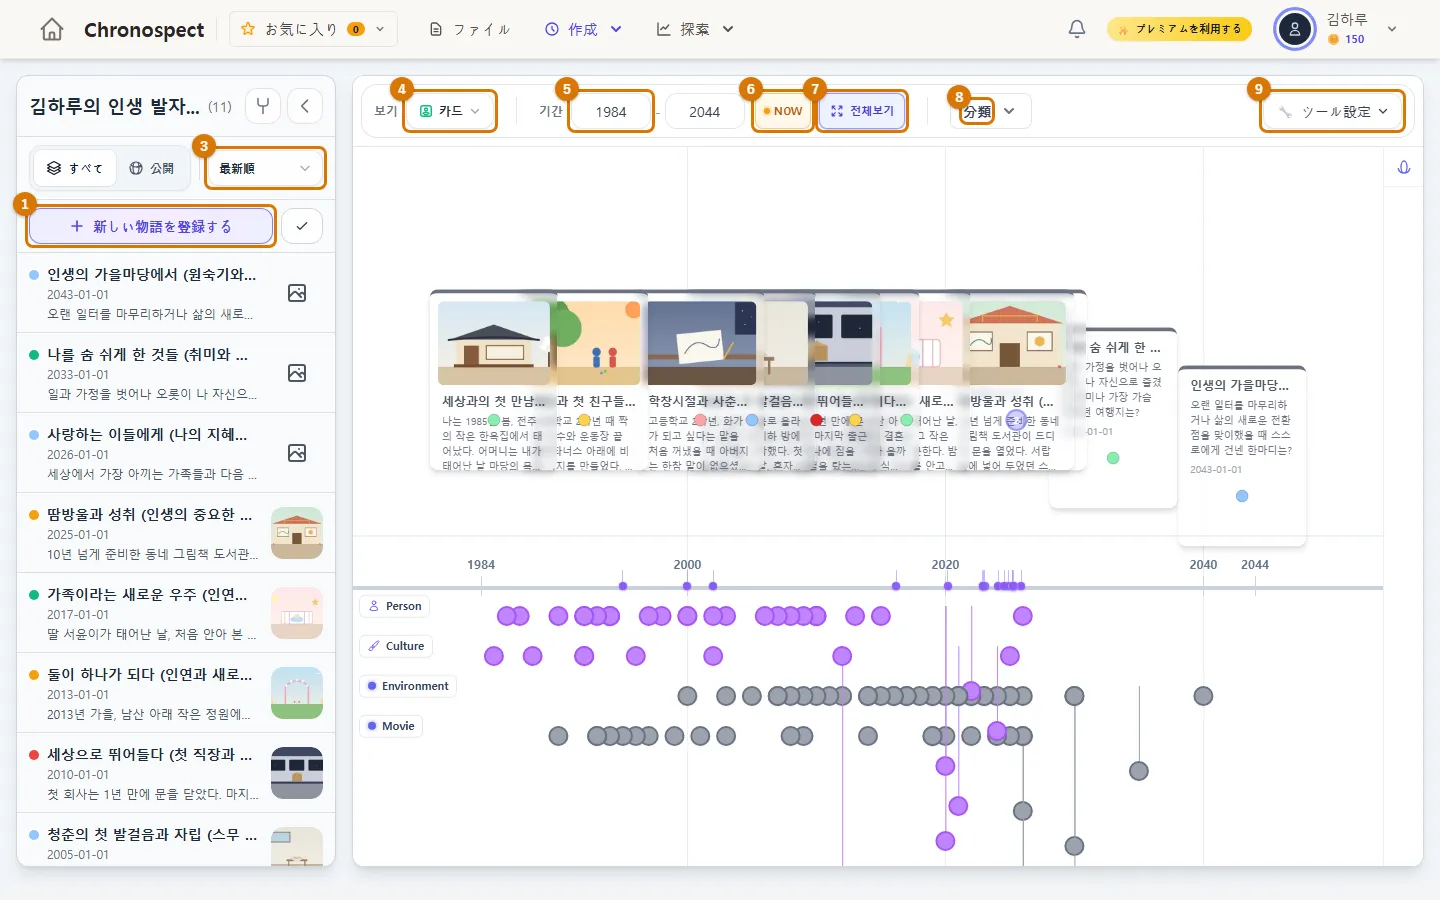Viewport: 1440px width, 900px height.
Task: Click the 전체보기 button
Action: point(862,111)
